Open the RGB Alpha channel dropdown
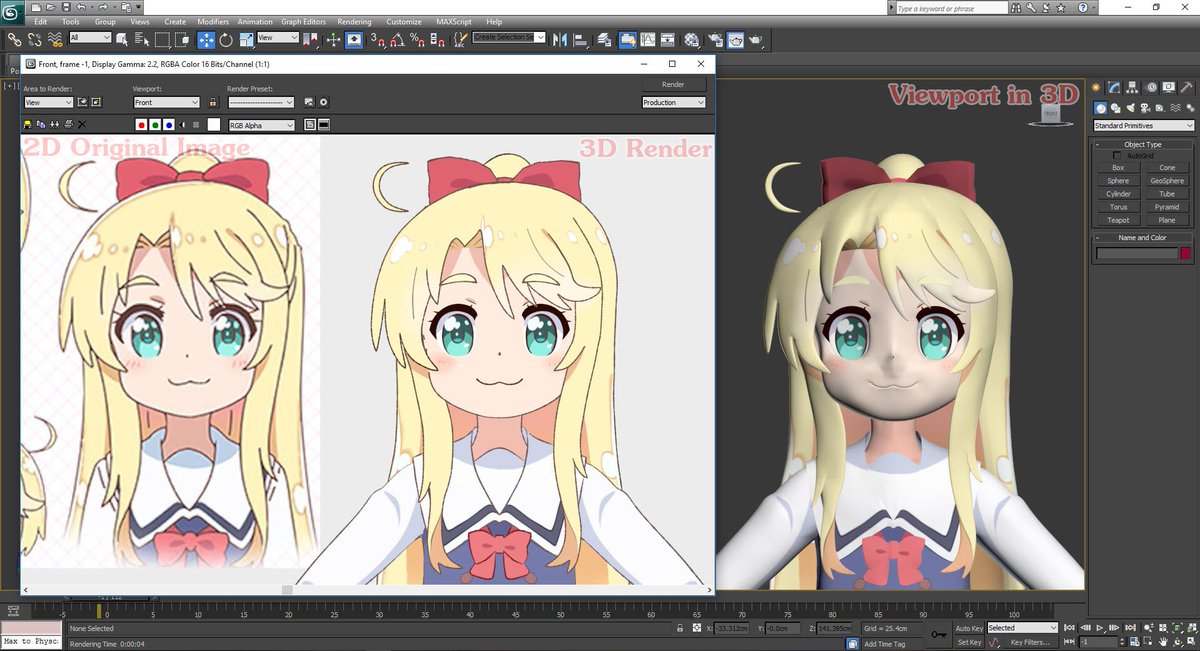1200x651 pixels. (261, 125)
